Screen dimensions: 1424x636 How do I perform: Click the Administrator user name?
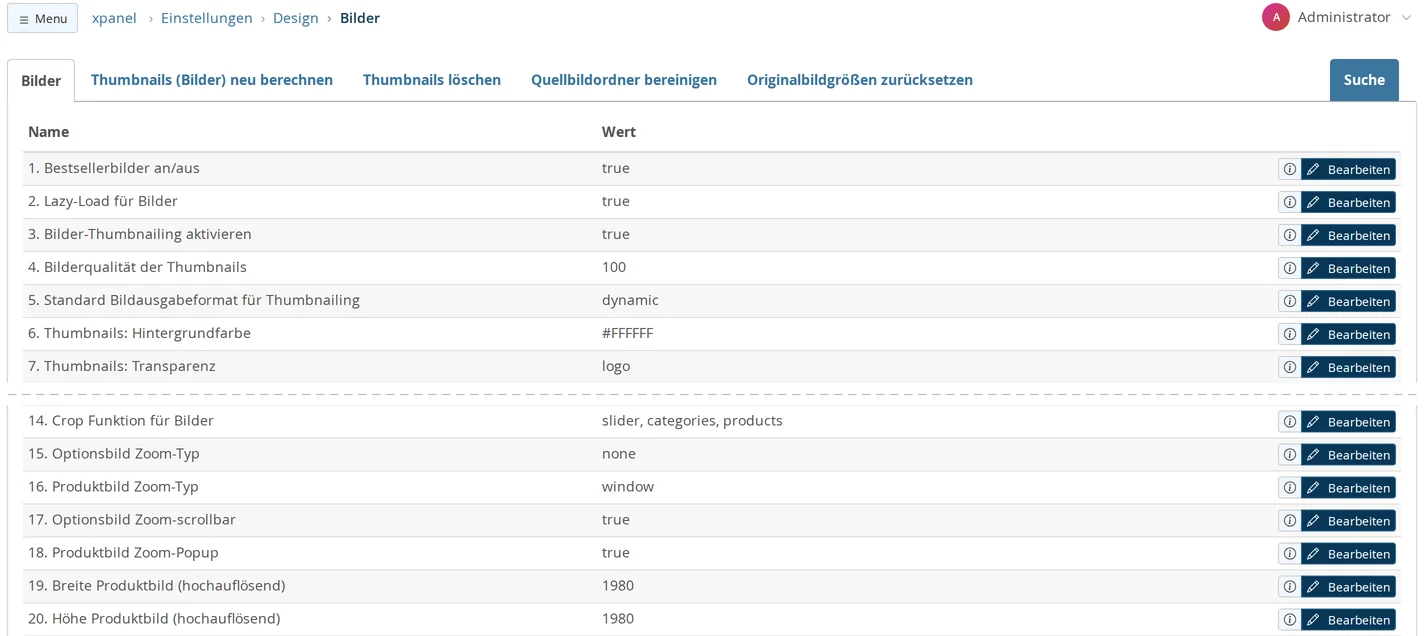pyautogui.click(x=1344, y=17)
